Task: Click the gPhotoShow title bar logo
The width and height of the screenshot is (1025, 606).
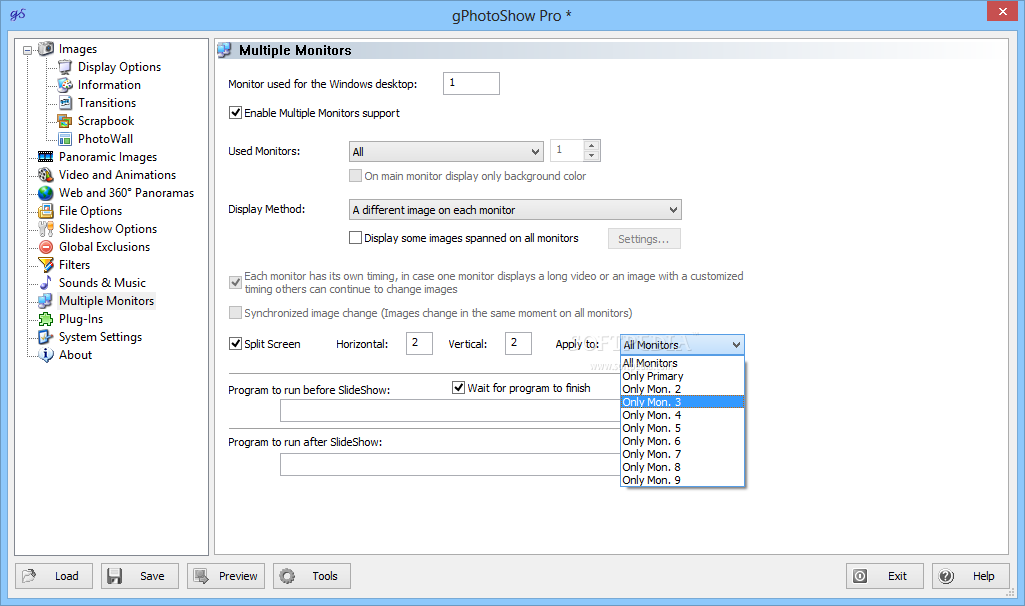Action: [18, 14]
